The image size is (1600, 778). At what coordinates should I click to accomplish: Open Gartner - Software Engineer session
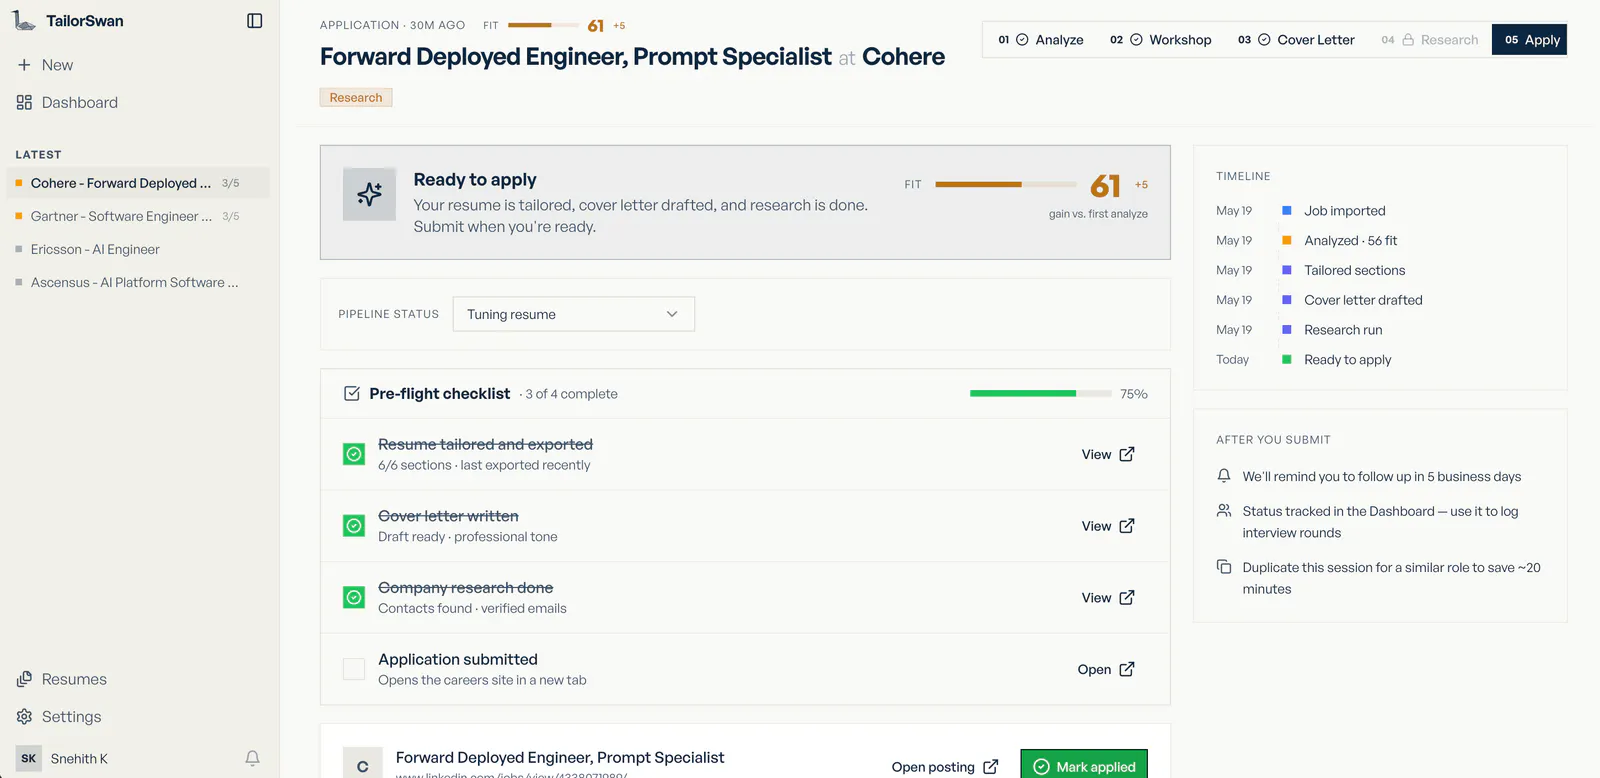point(138,216)
